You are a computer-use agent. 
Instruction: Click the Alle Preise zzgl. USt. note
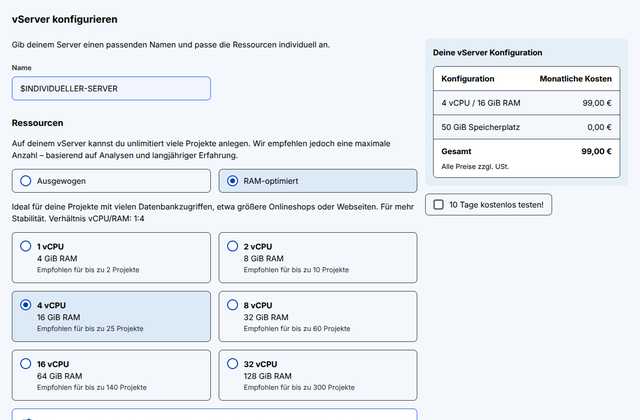475,167
